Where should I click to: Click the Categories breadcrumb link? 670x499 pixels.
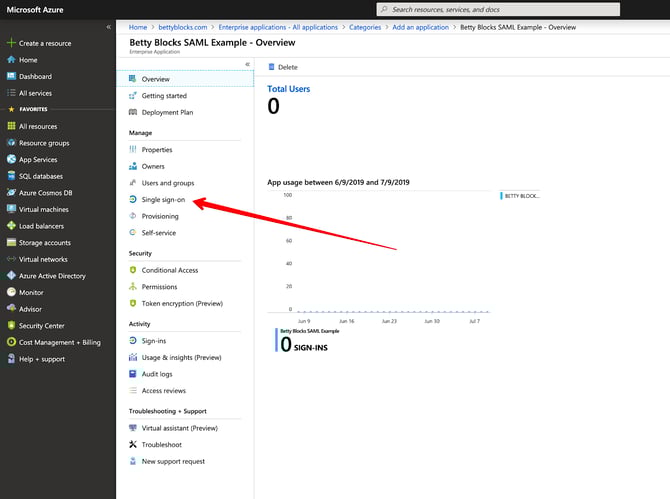click(365, 27)
